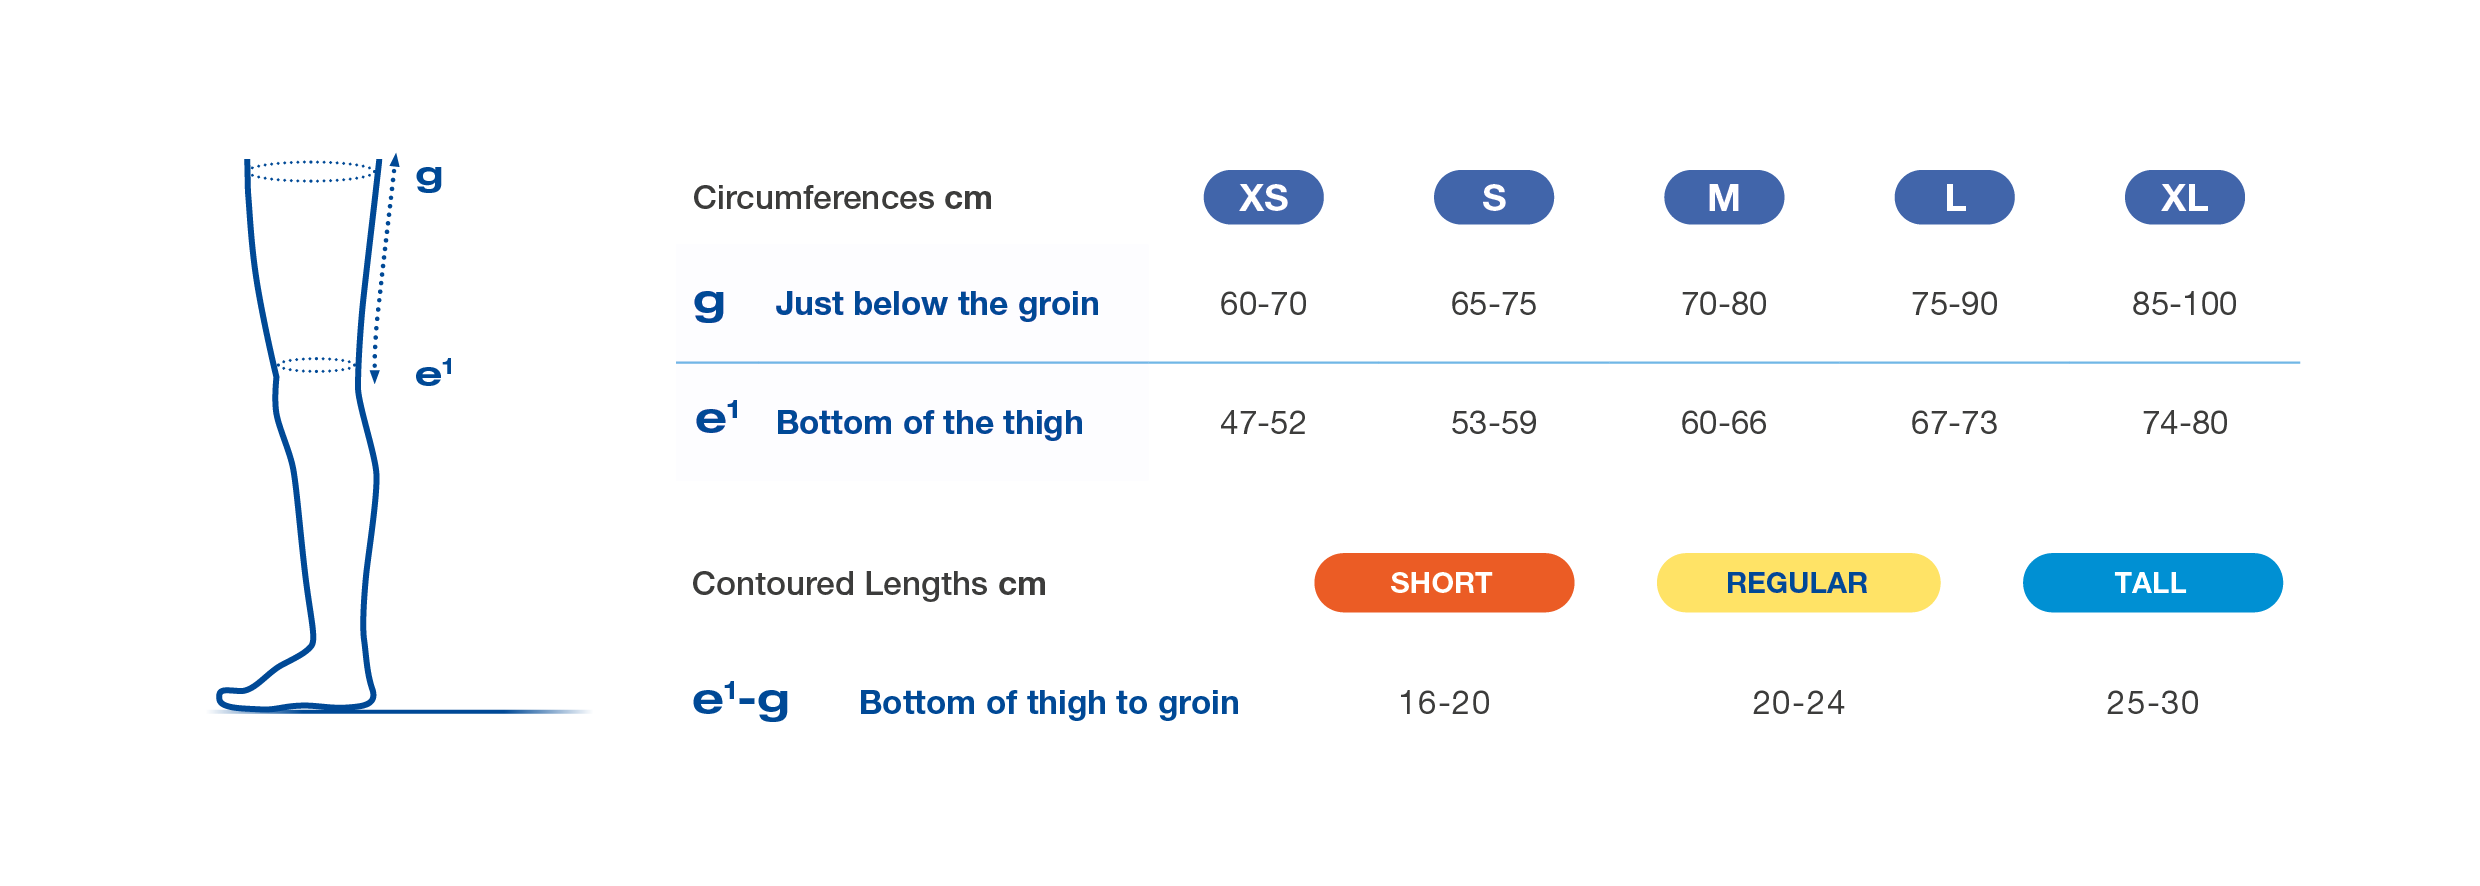This screenshot has height=886, width=2480.
Task: Click the g symbol in the groin row
Action: (x=709, y=303)
